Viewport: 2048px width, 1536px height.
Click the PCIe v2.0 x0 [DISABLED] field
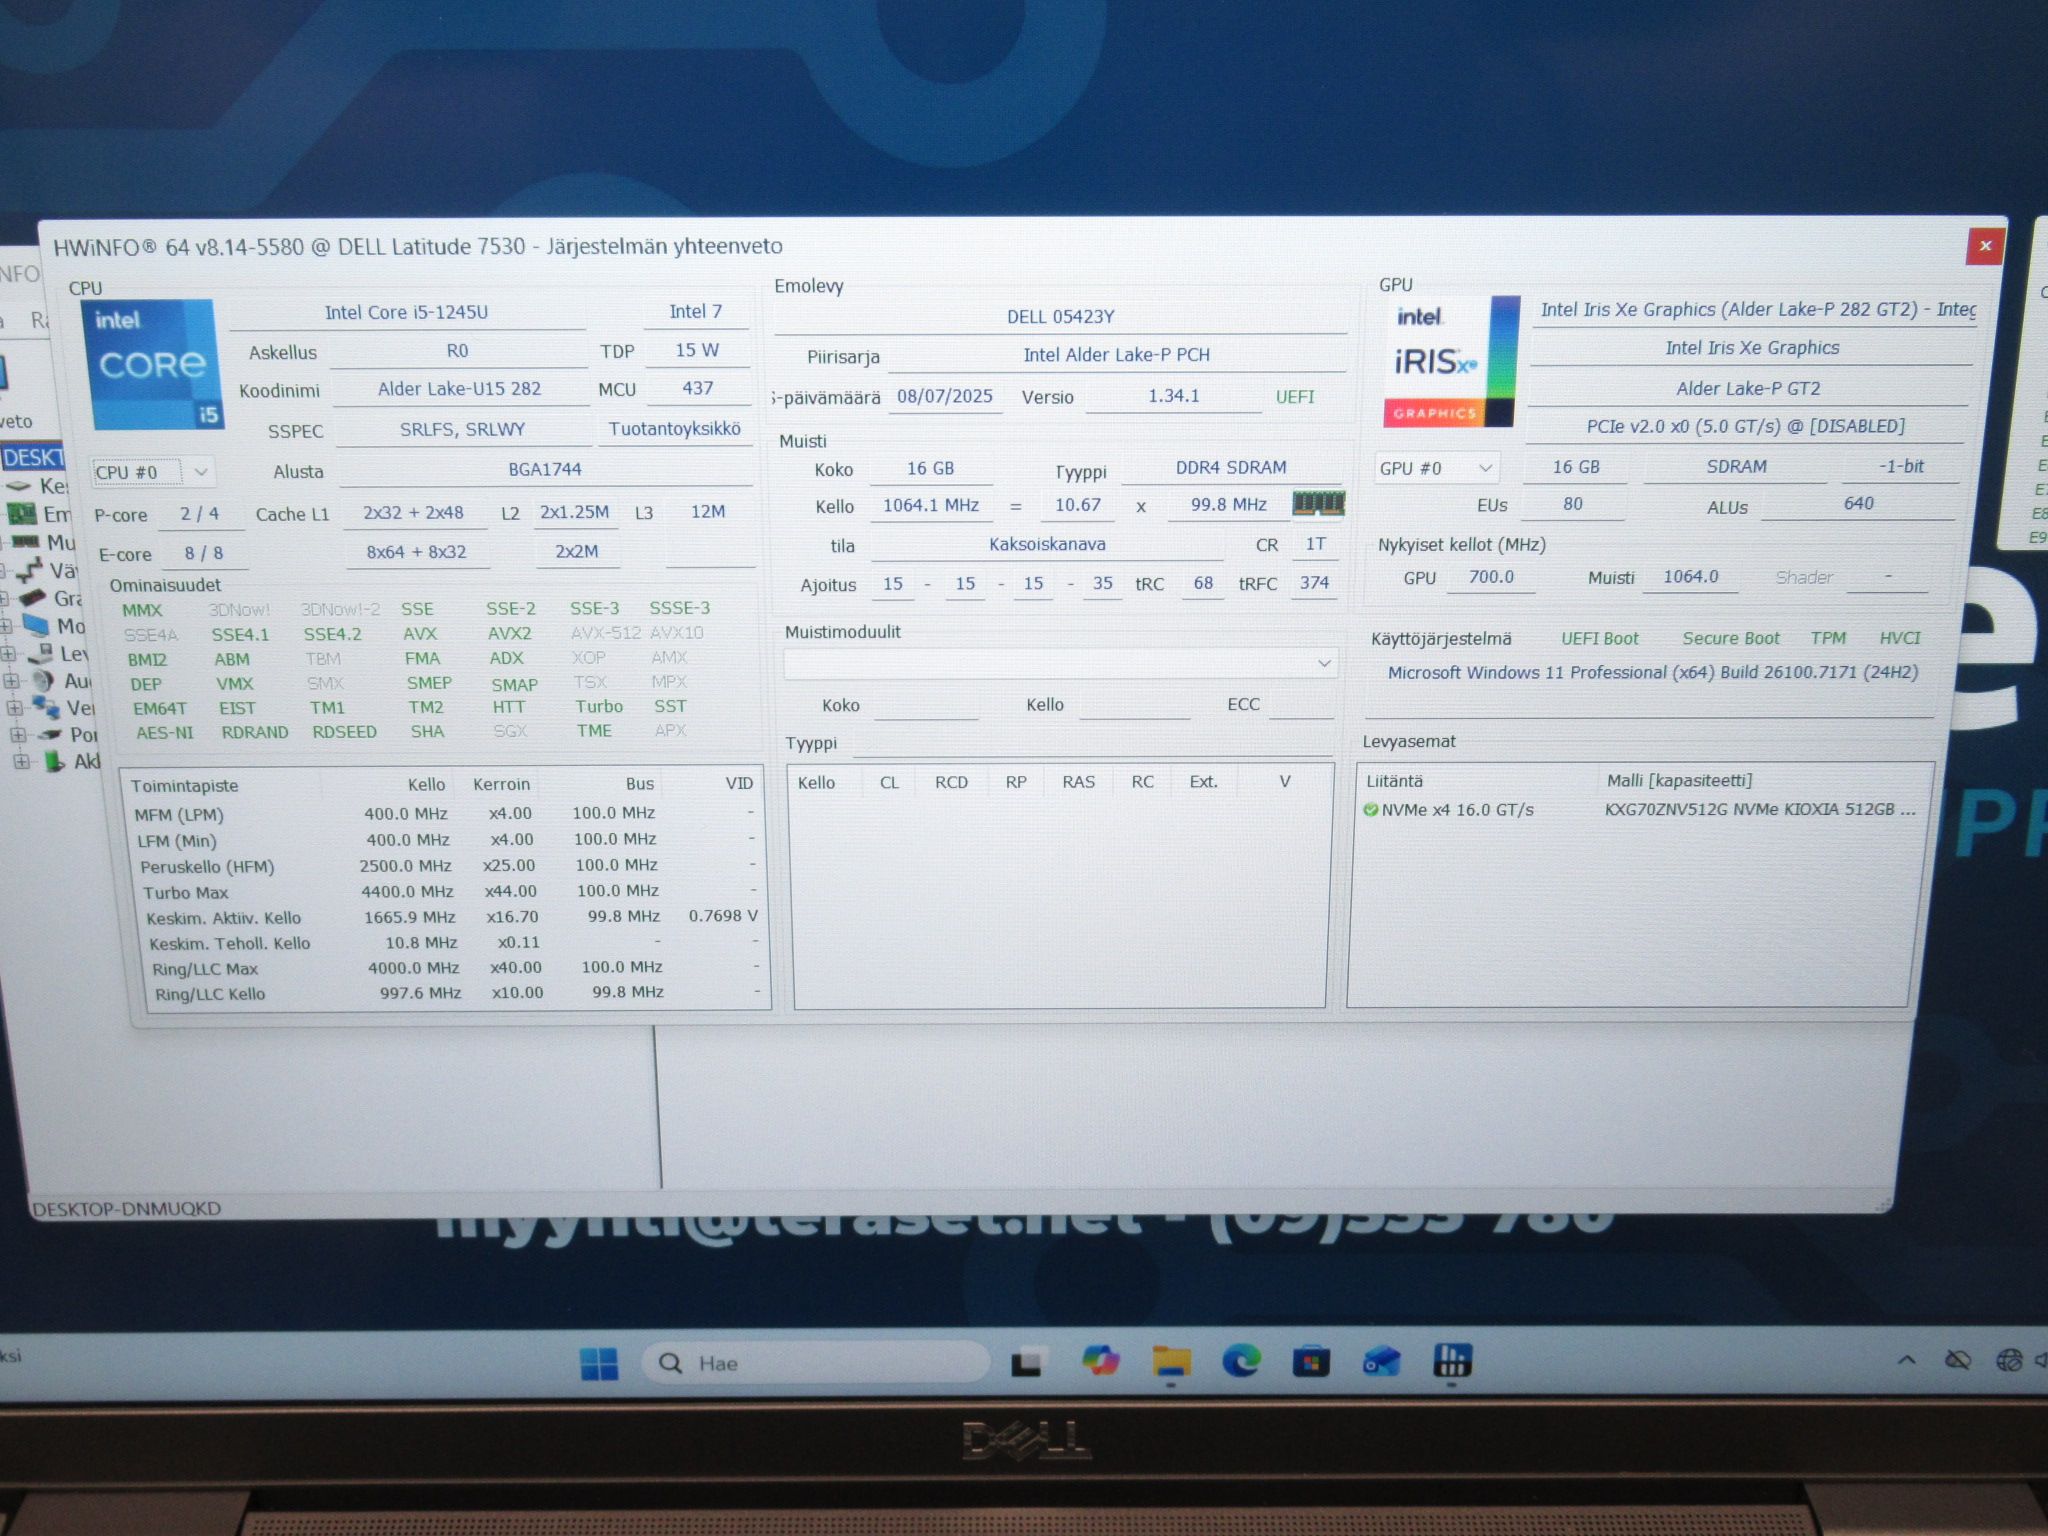1746,427
